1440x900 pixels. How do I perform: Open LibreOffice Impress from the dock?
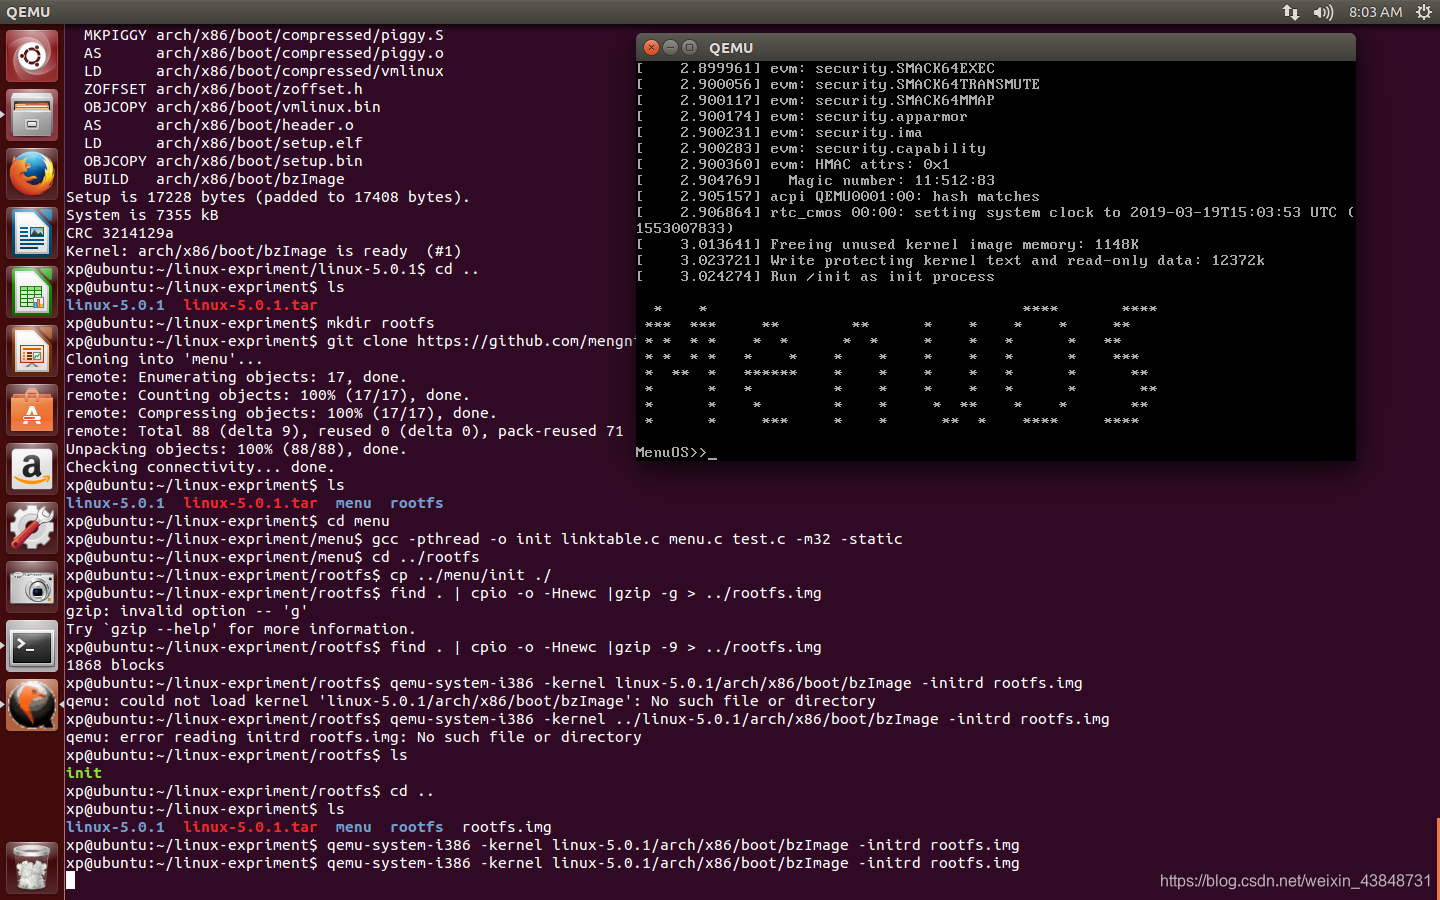32,351
